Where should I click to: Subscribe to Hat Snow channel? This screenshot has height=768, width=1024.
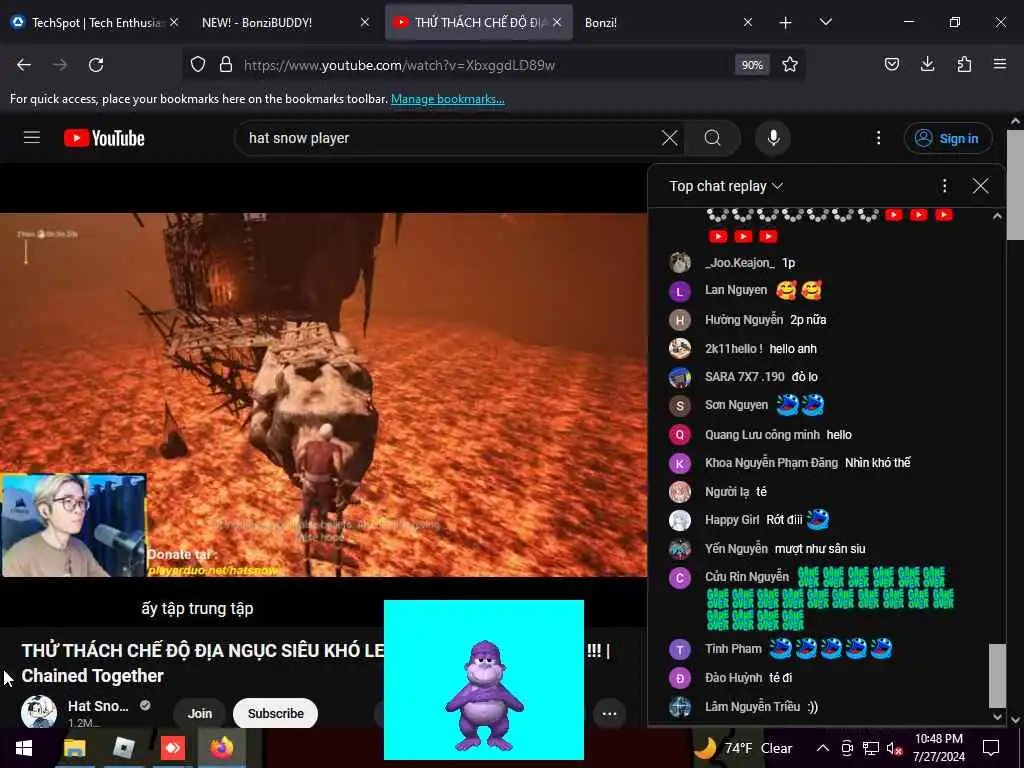pos(276,714)
